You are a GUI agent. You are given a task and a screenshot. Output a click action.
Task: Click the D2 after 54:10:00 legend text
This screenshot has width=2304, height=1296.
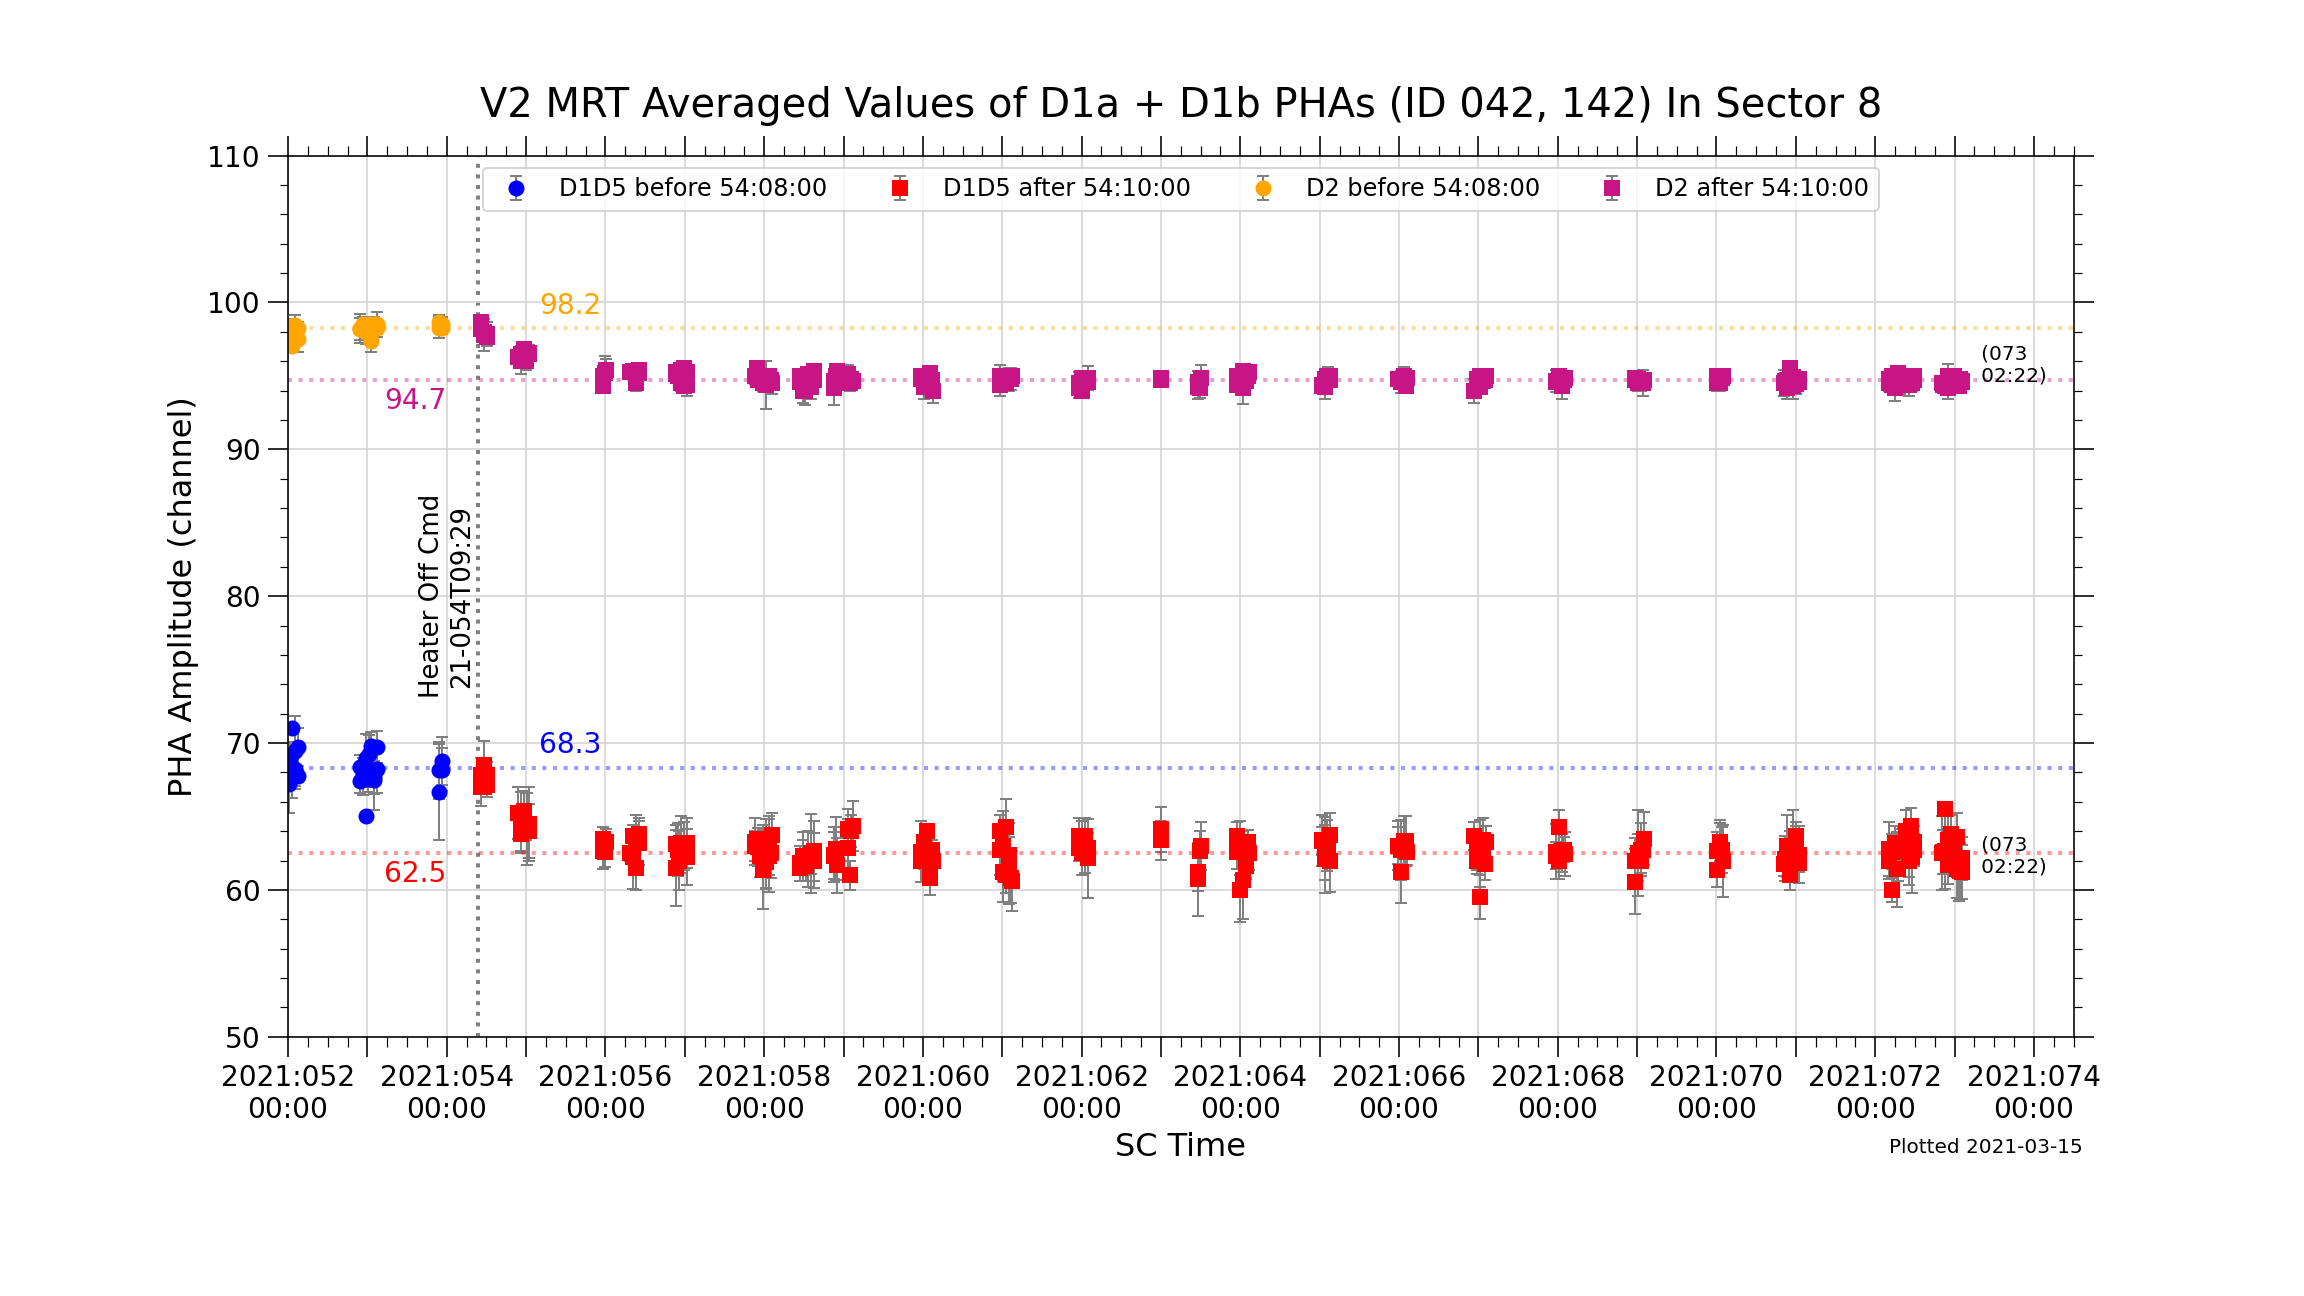(x=1761, y=188)
